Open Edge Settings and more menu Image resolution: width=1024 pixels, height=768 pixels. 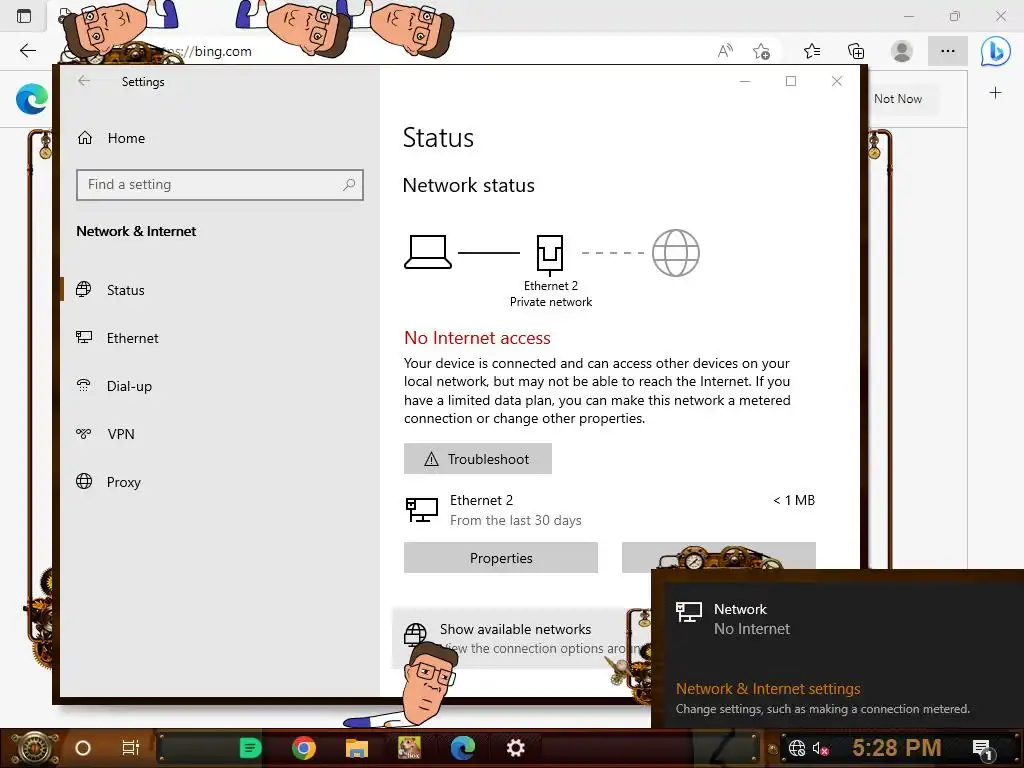point(948,51)
